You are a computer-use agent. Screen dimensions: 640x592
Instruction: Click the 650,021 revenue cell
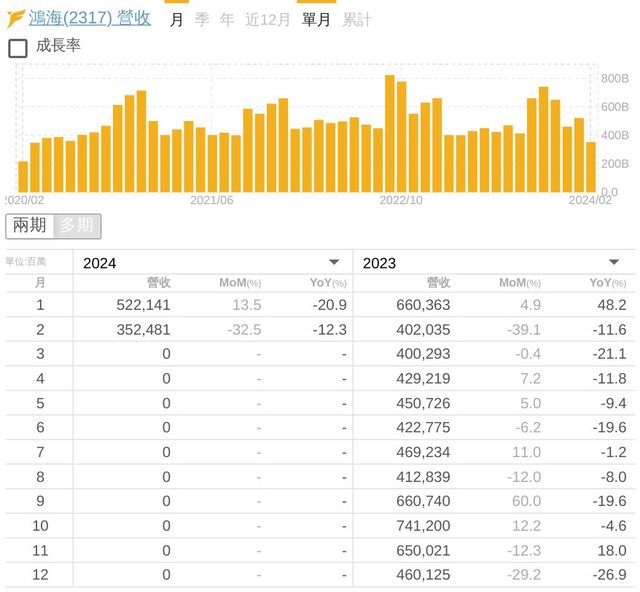point(423,550)
